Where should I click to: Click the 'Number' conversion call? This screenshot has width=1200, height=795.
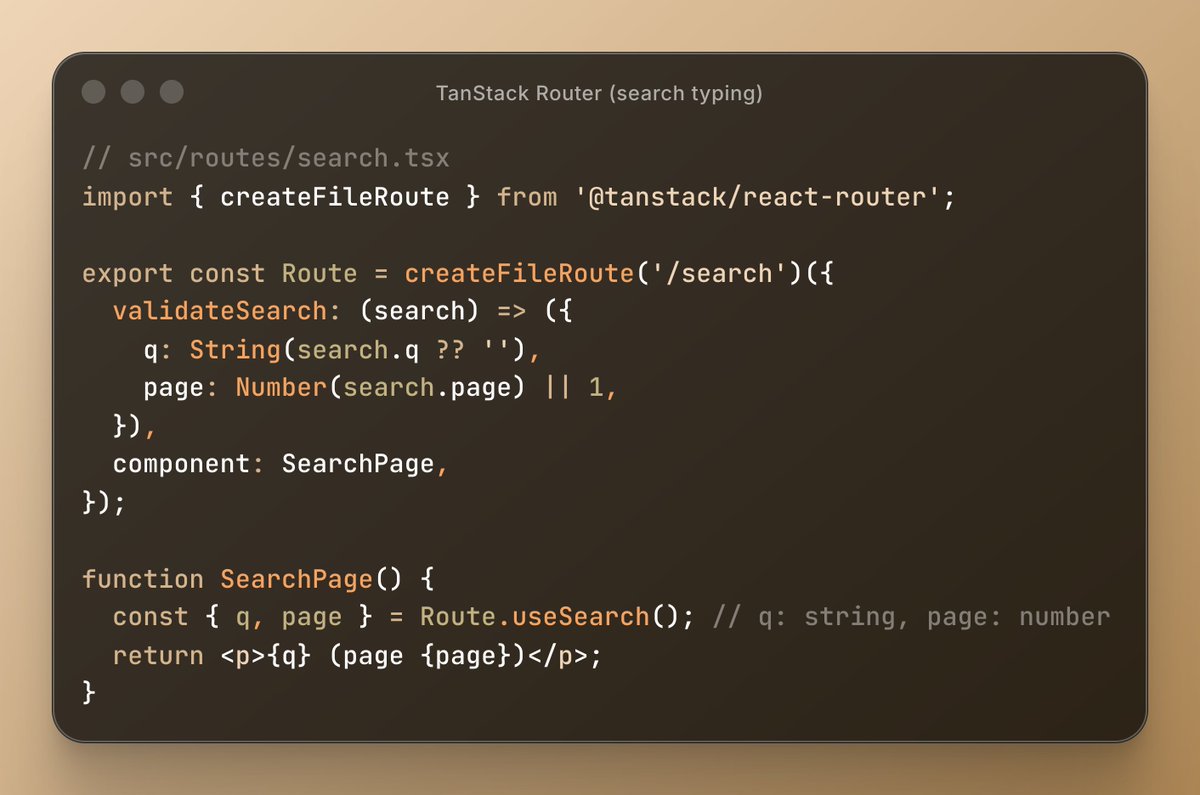tap(282, 387)
